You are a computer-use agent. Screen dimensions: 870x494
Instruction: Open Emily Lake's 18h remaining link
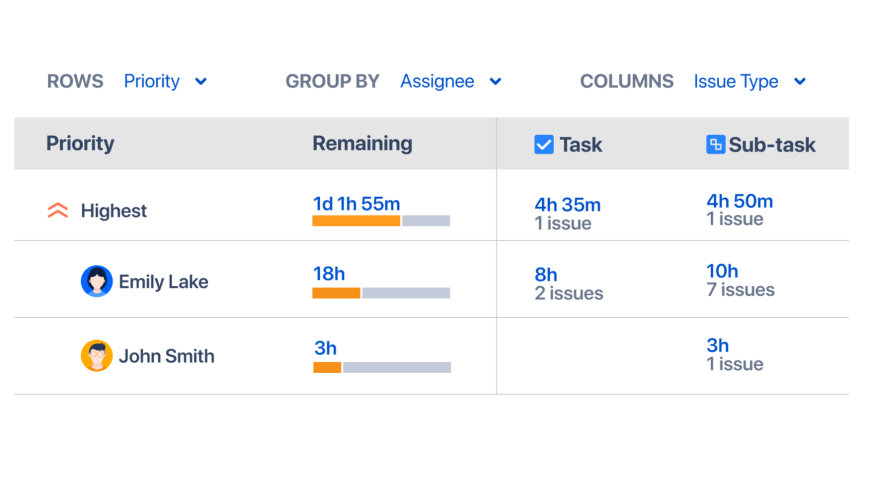coord(329,274)
